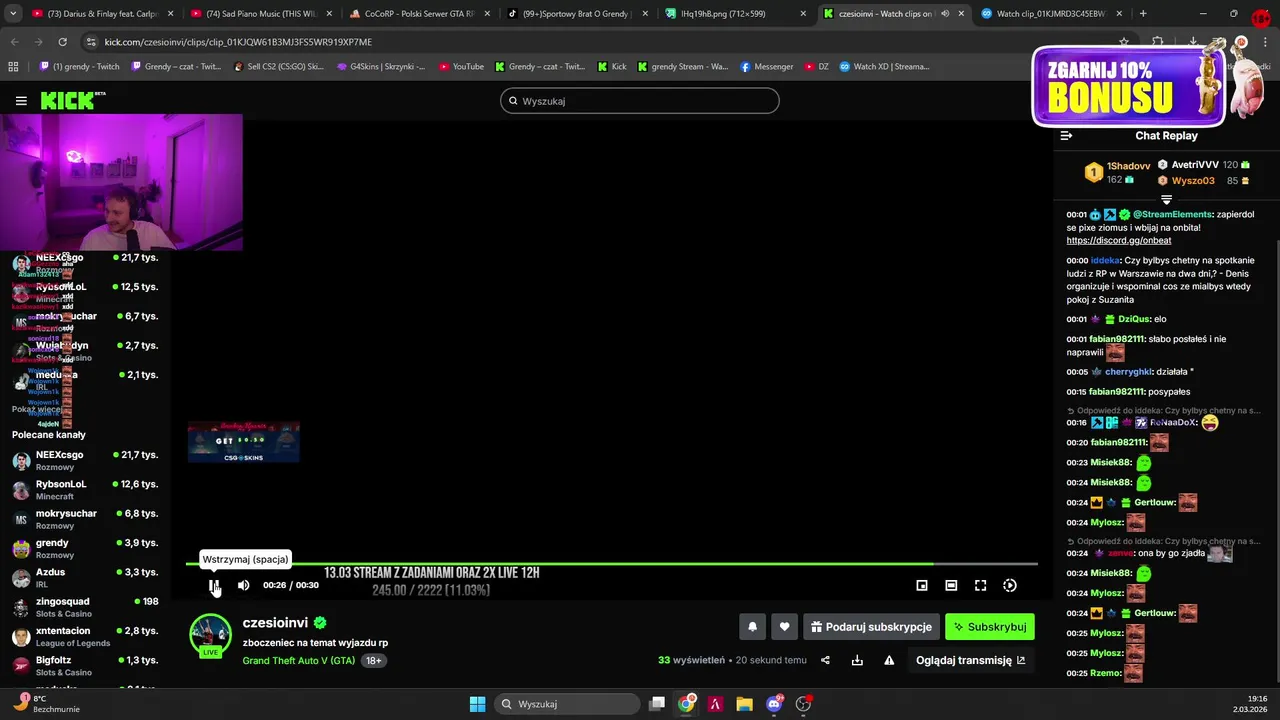Open Discord from the Windows taskbar
The image size is (1280, 720).
(774, 704)
